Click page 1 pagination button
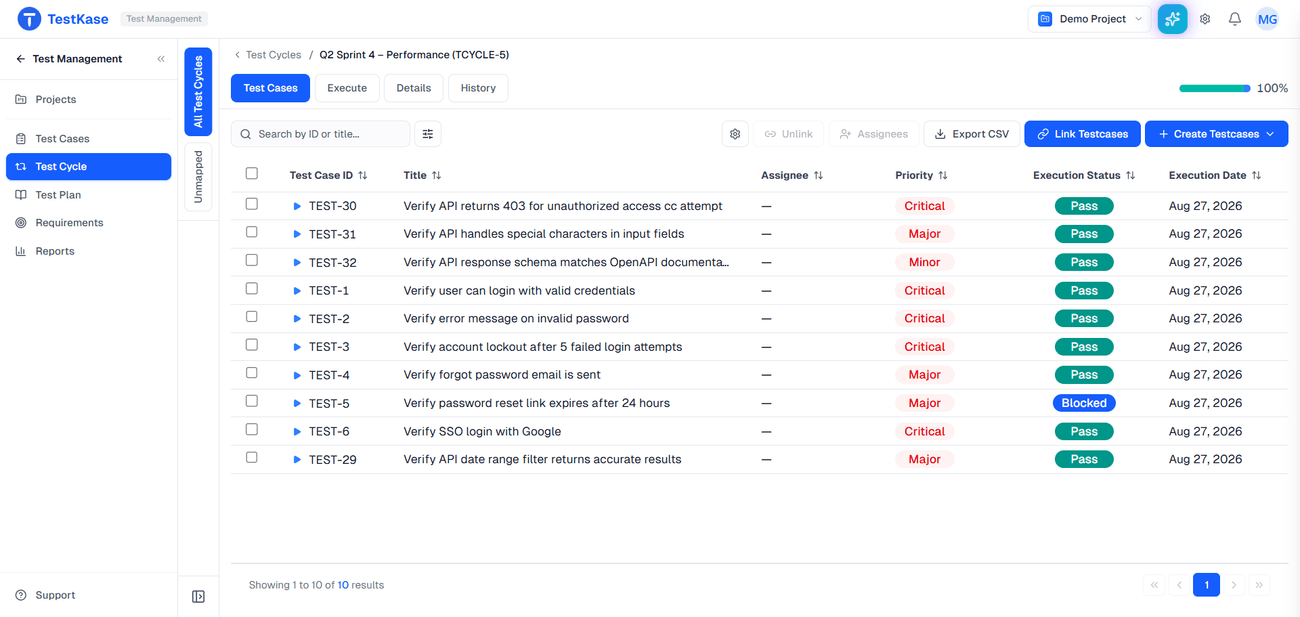Viewport: 1300px width, 617px height. [x=1207, y=585]
